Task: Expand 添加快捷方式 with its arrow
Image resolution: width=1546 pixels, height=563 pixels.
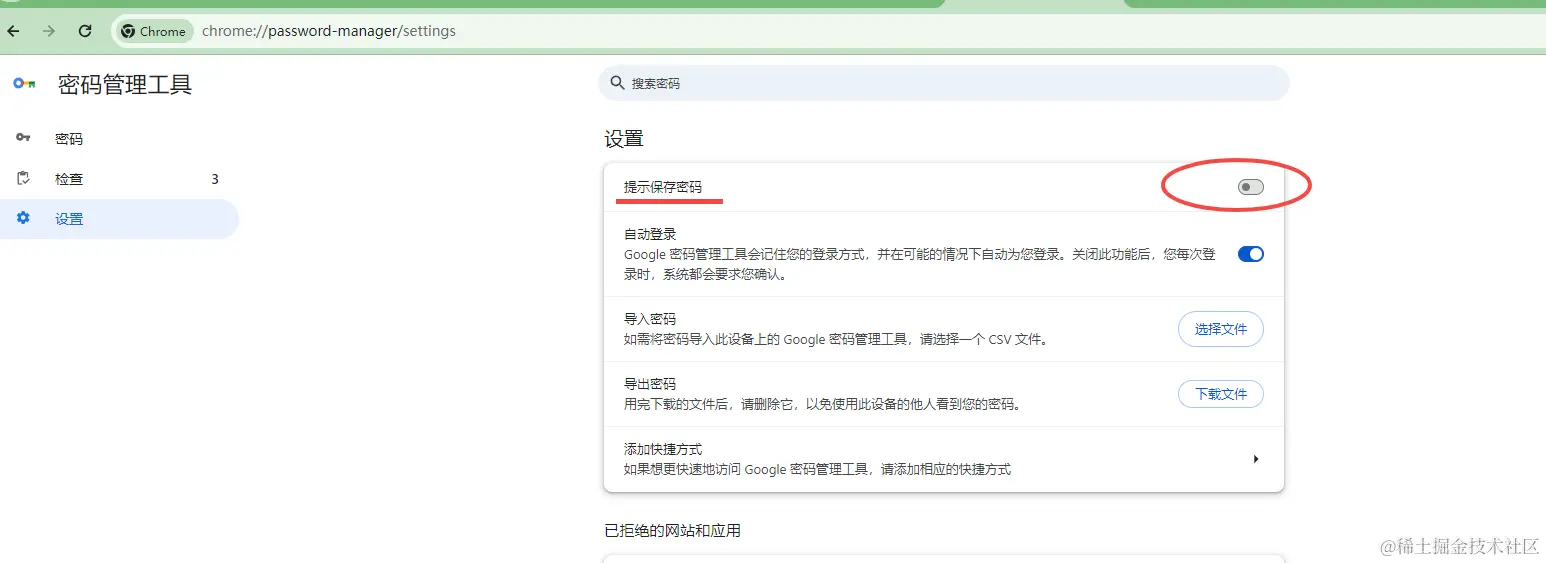Action: [x=1255, y=459]
